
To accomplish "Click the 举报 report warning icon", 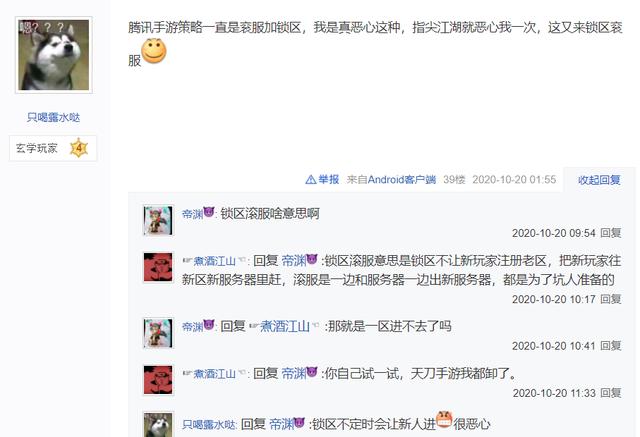I will coord(311,180).
